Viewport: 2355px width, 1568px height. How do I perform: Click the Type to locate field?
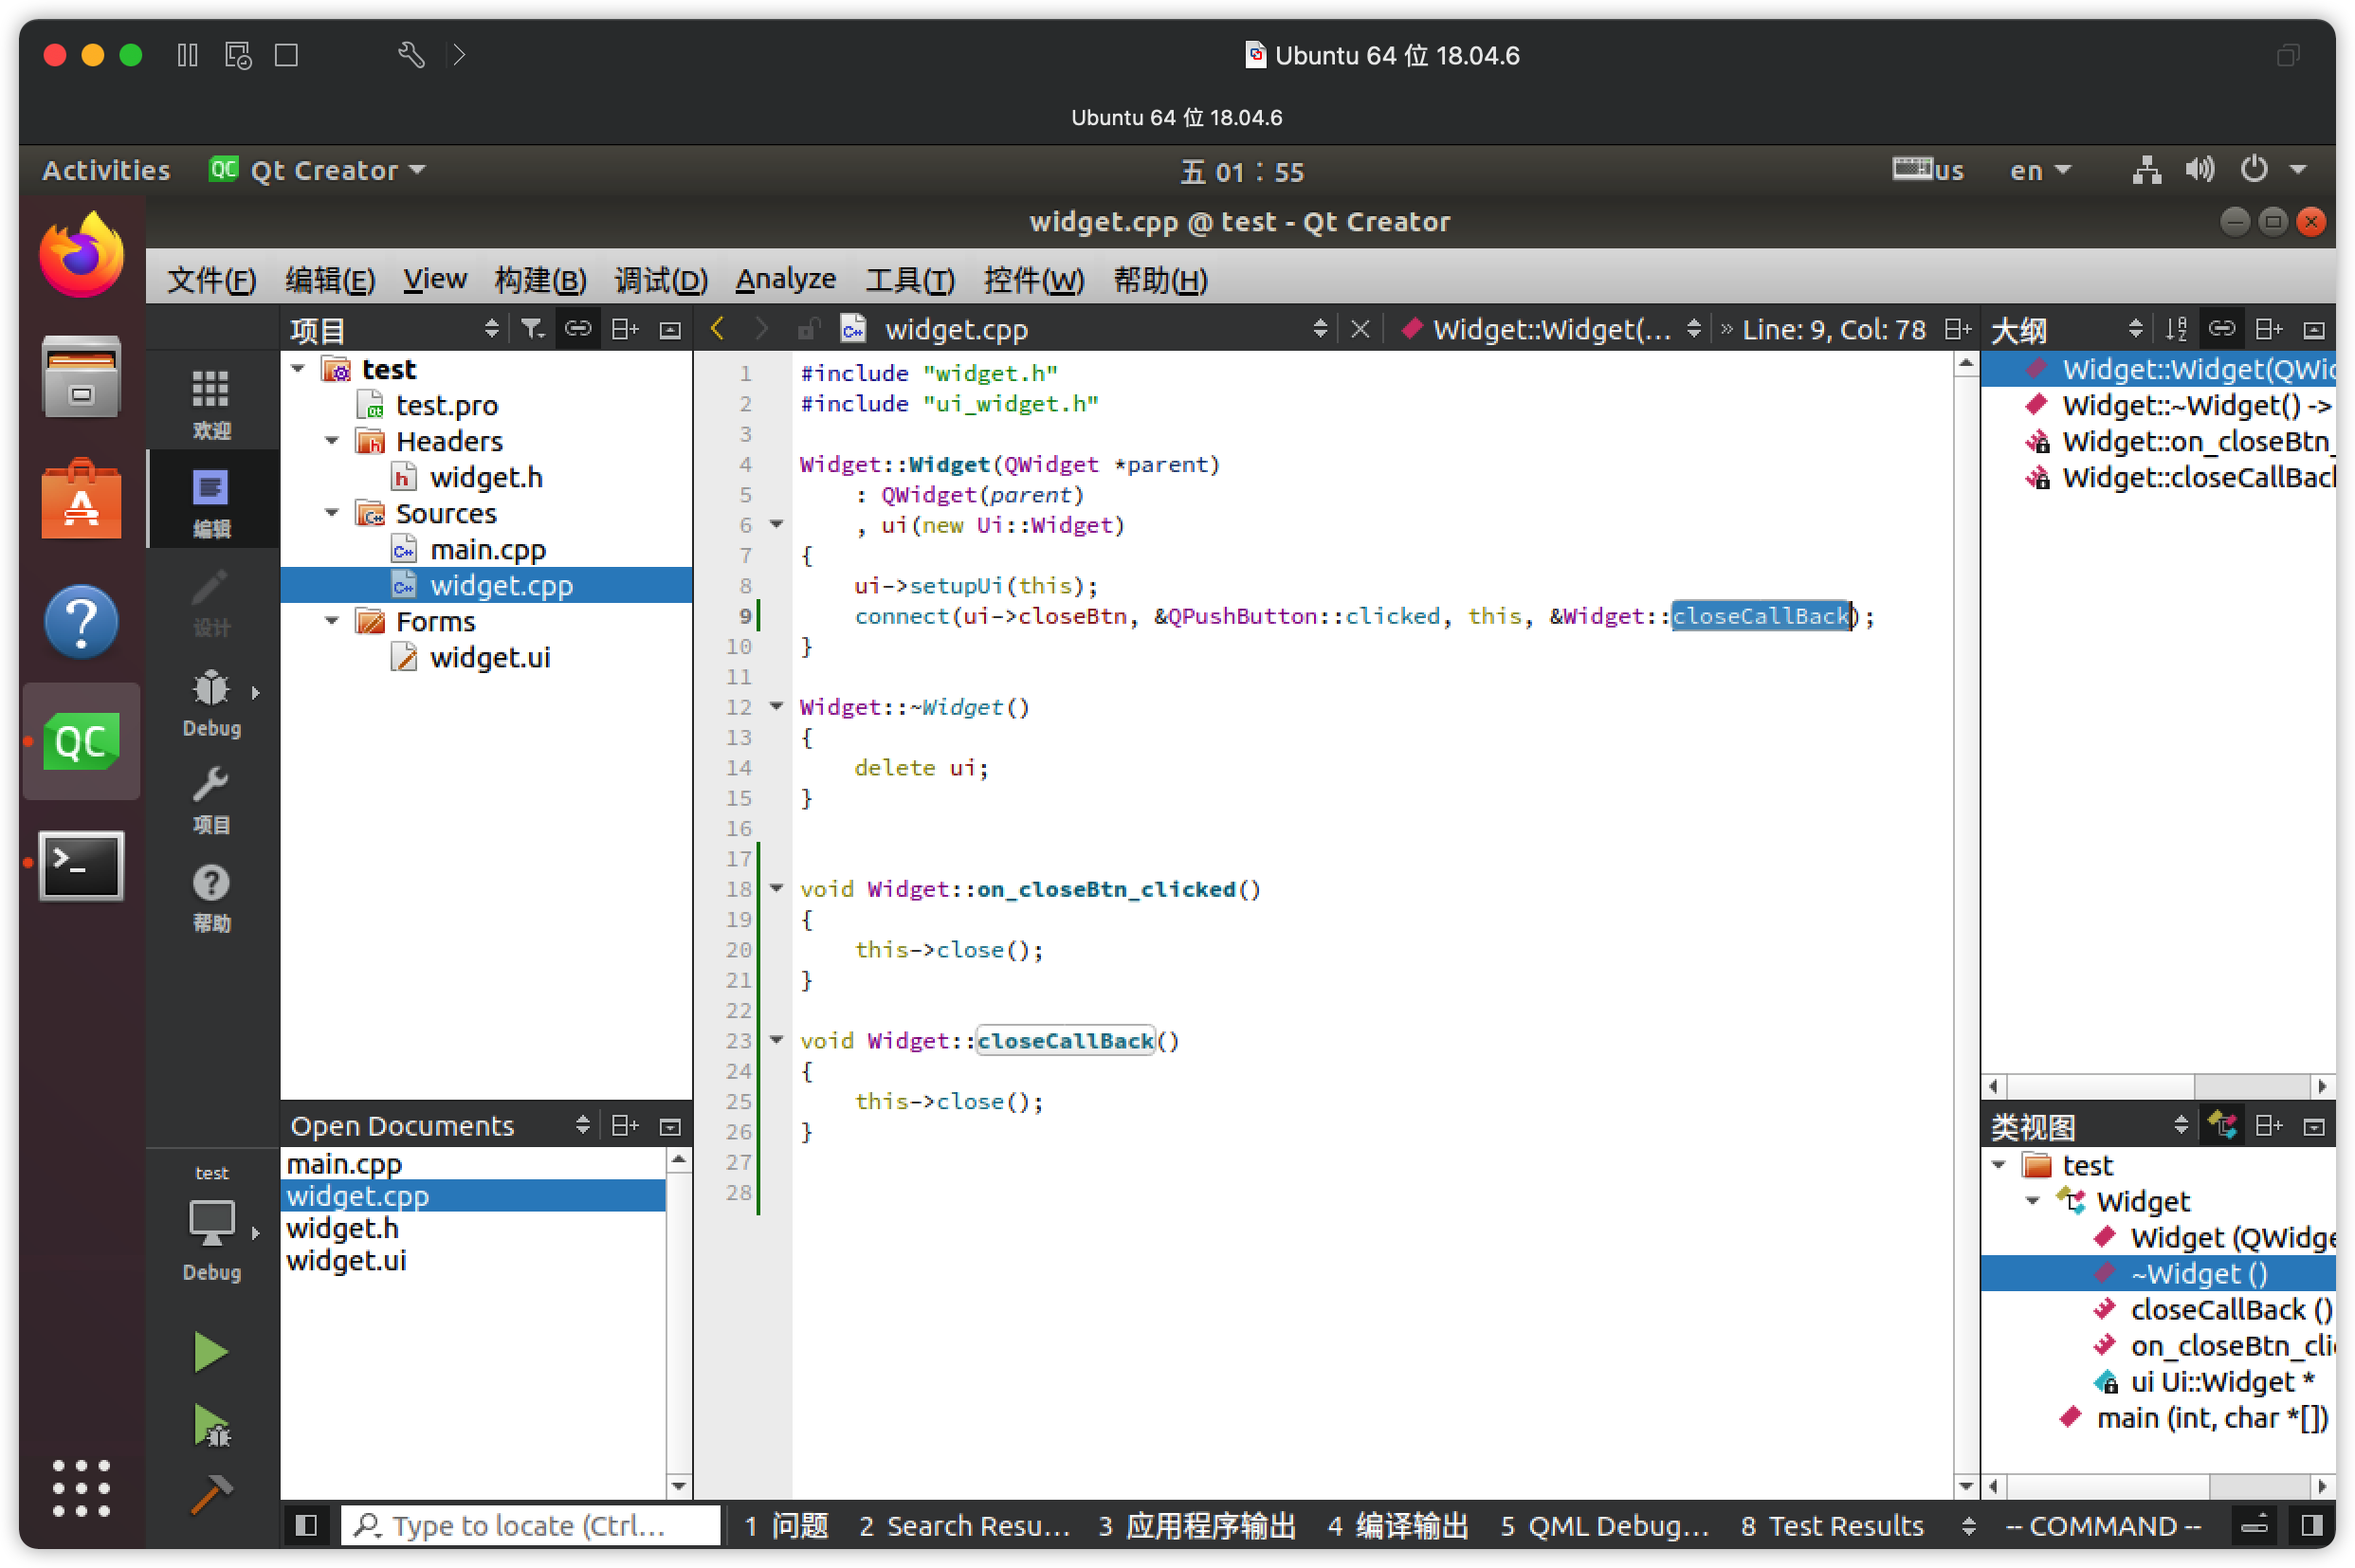point(530,1525)
